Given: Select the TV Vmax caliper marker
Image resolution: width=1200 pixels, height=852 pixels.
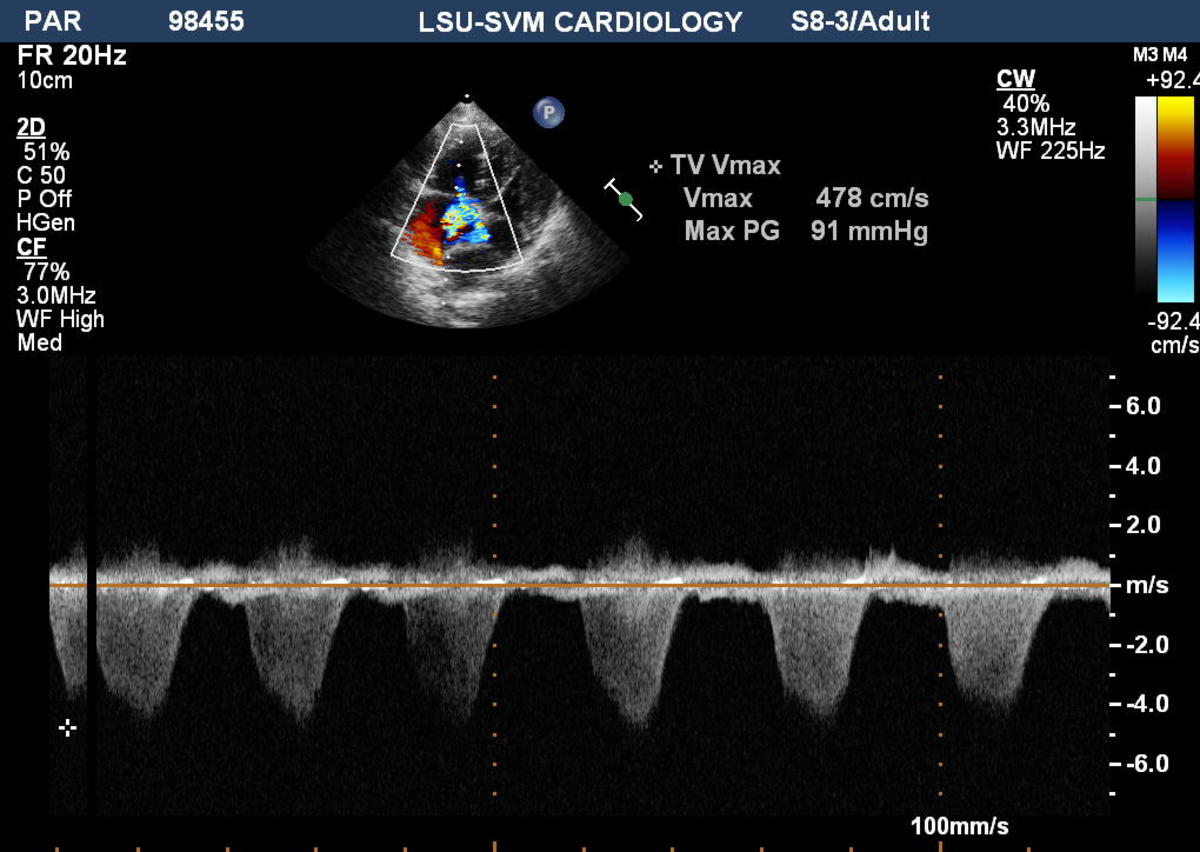Looking at the screenshot, I should [655, 166].
